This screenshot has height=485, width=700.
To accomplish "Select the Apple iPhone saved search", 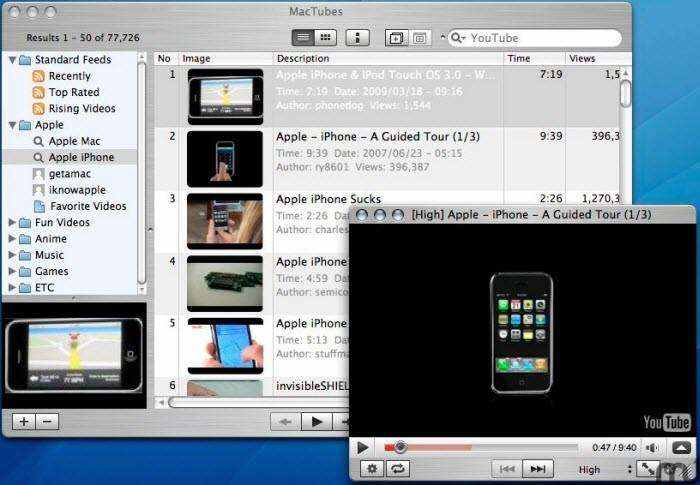I will click(81, 157).
